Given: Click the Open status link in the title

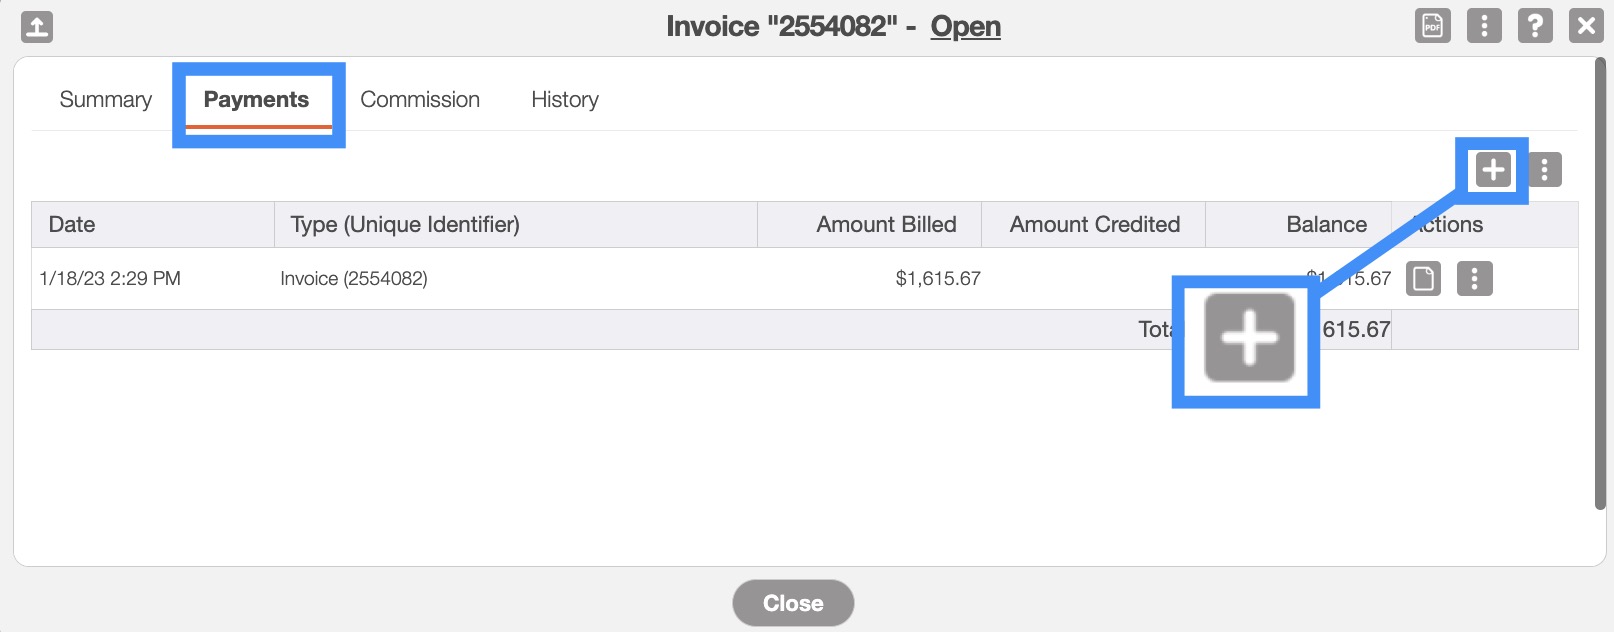Looking at the screenshot, I should click(965, 27).
